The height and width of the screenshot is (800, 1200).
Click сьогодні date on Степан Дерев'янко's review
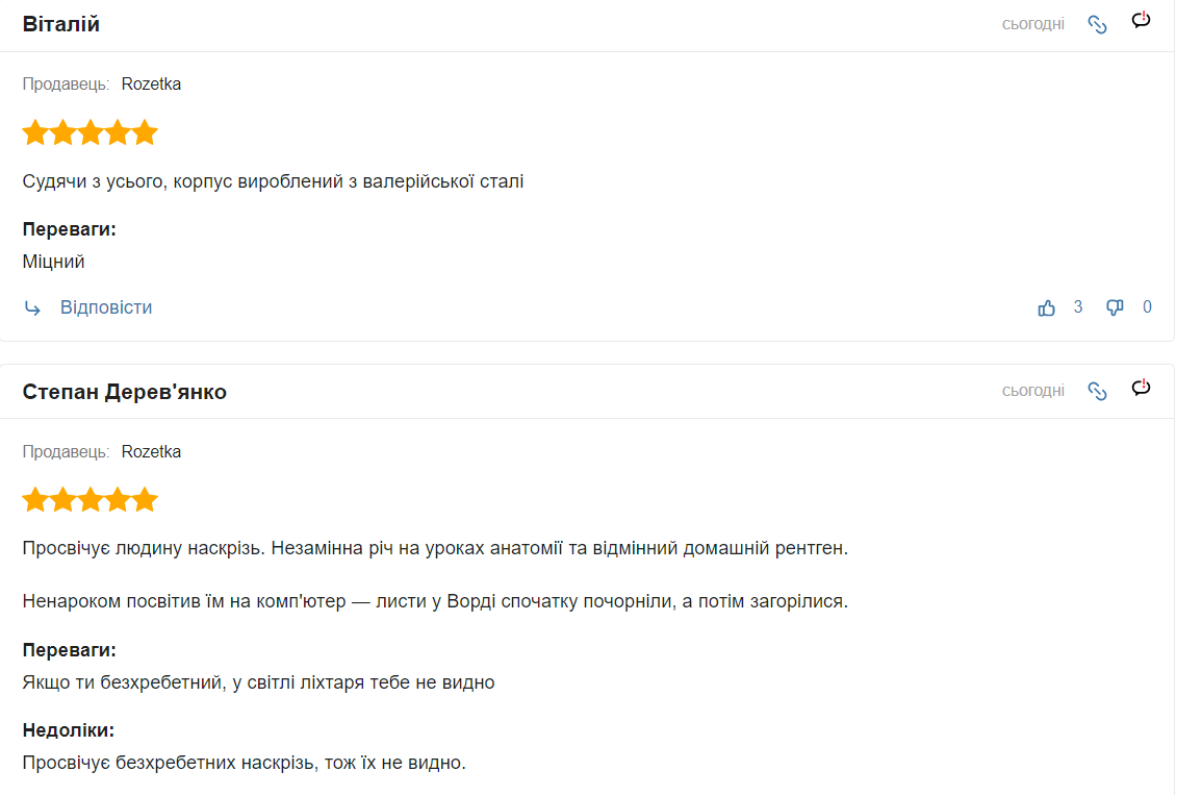(x=1033, y=391)
